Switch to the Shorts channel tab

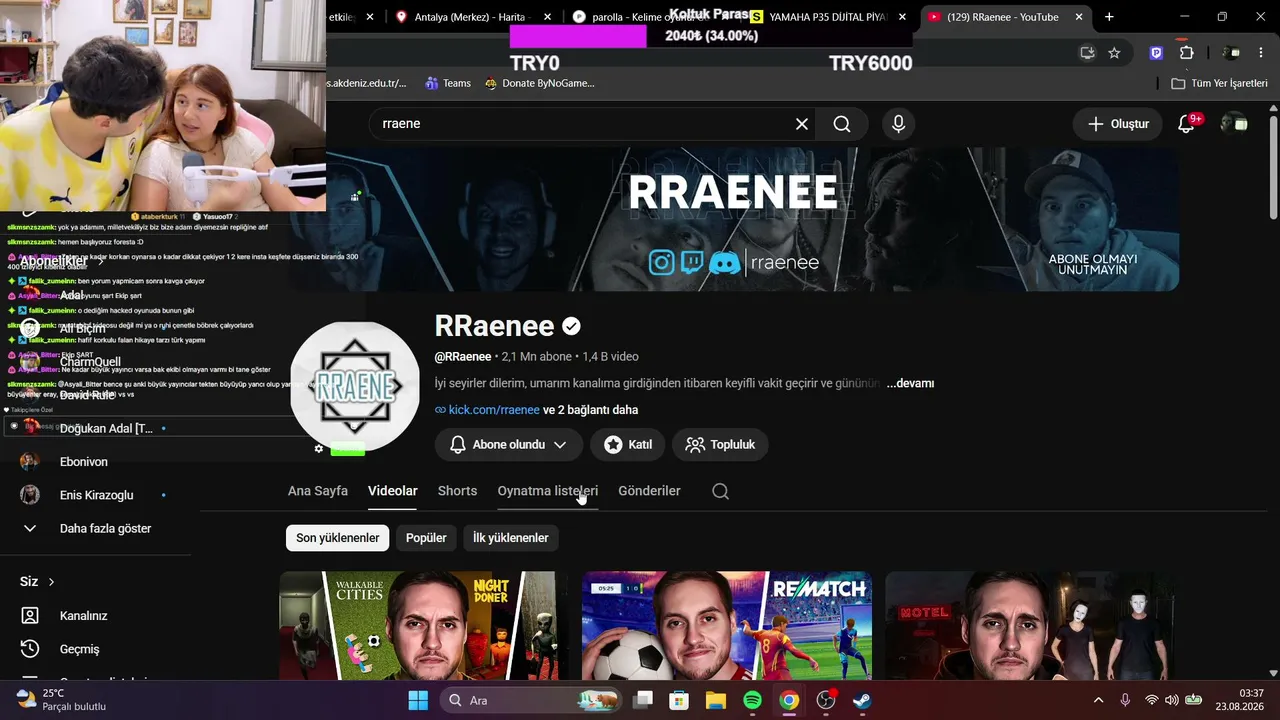pyautogui.click(x=457, y=491)
